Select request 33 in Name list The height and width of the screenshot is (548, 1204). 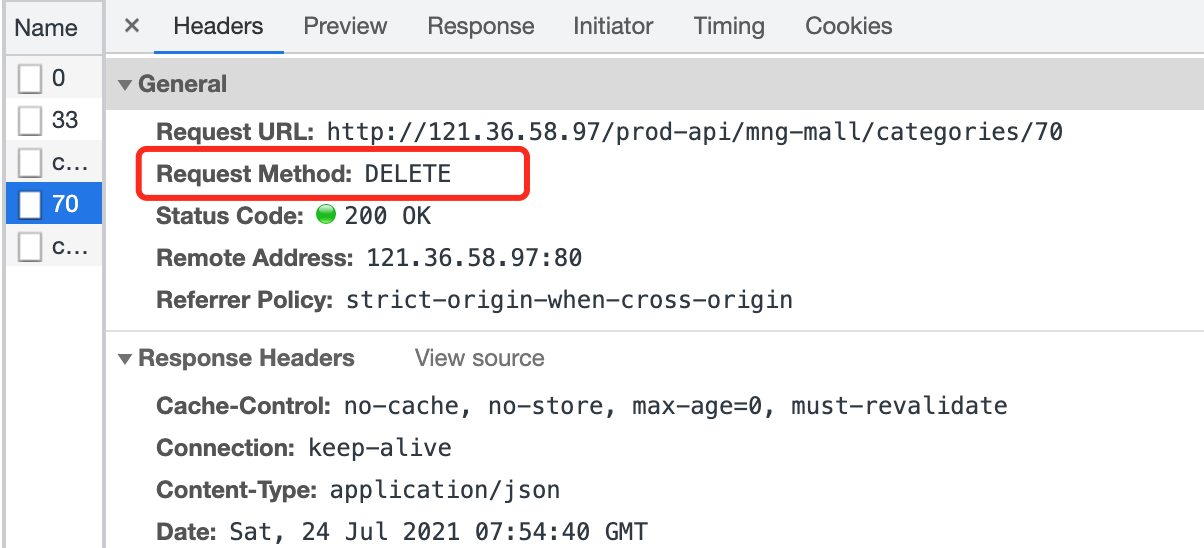coord(54,121)
